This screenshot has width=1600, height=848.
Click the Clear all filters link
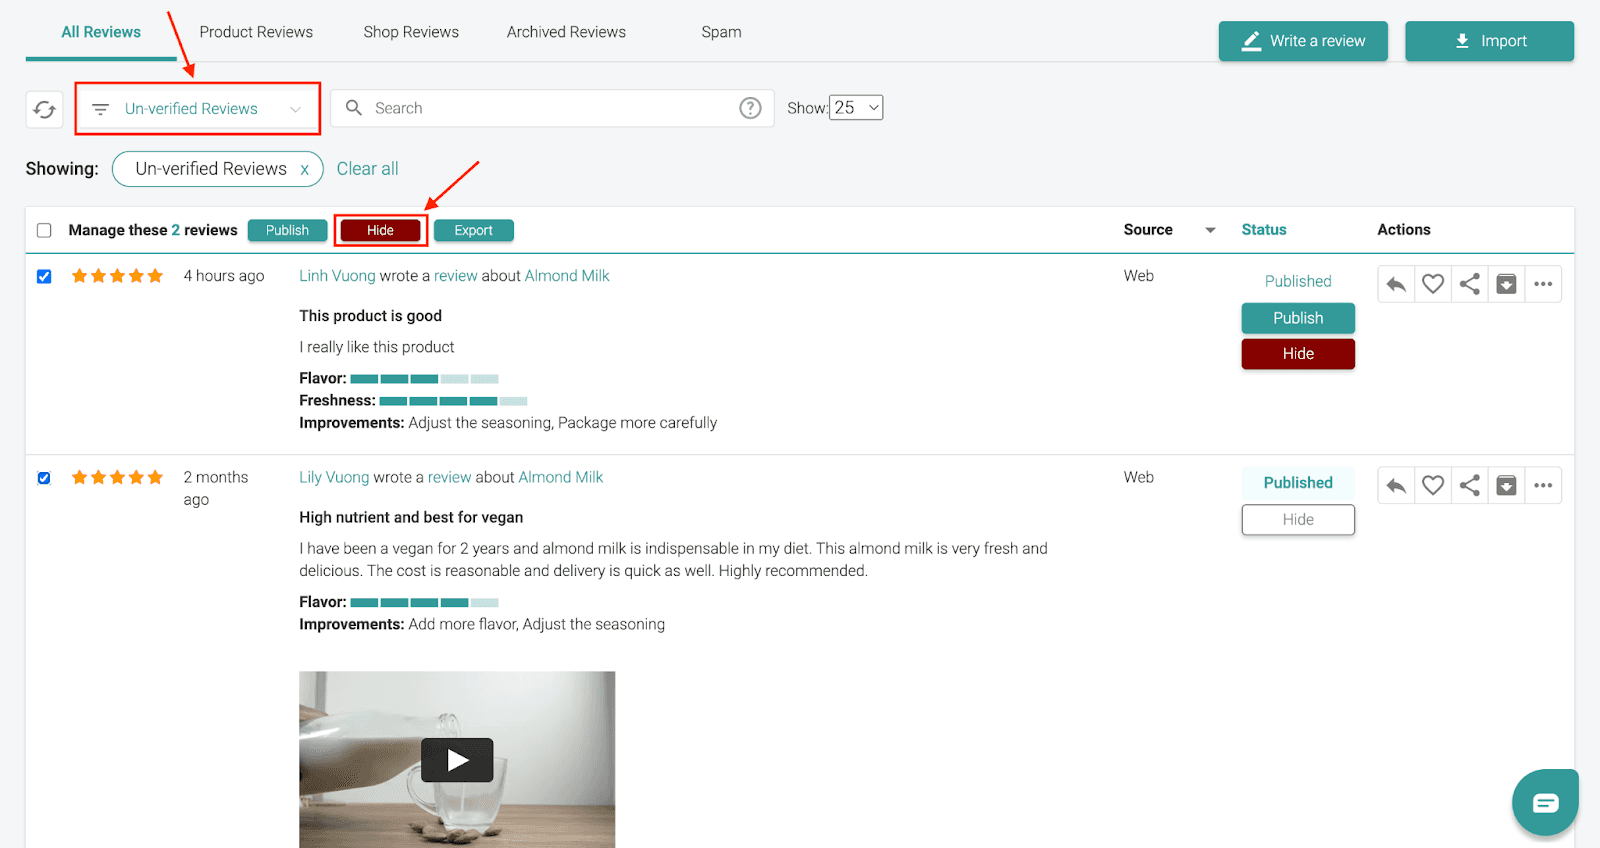[x=367, y=169]
